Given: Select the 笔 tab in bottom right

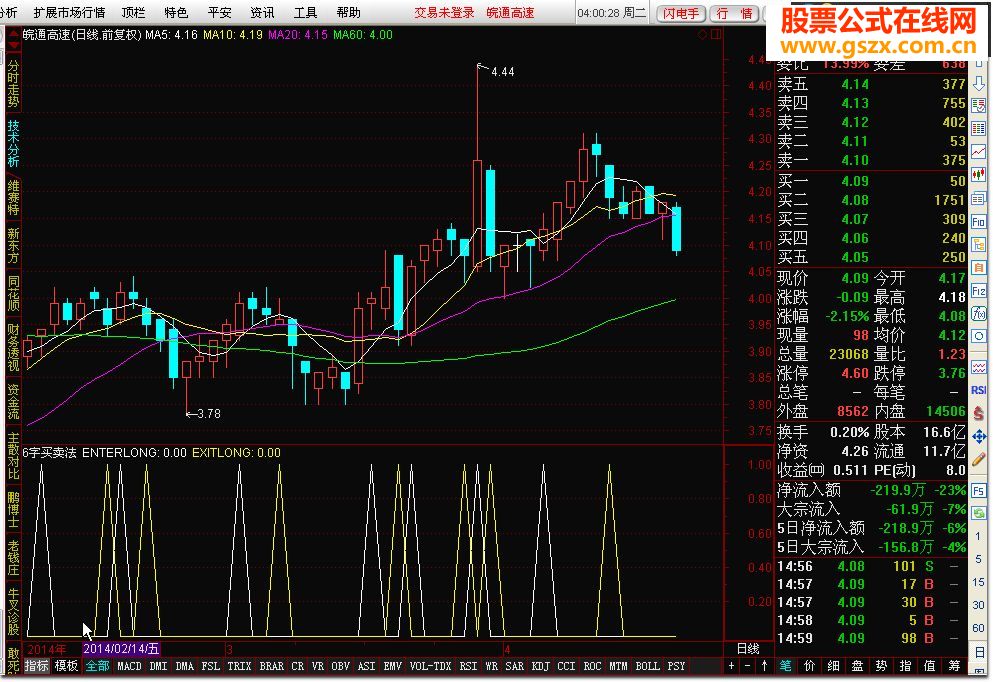Looking at the screenshot, I should pyautogui.click(x=785, y=666).
